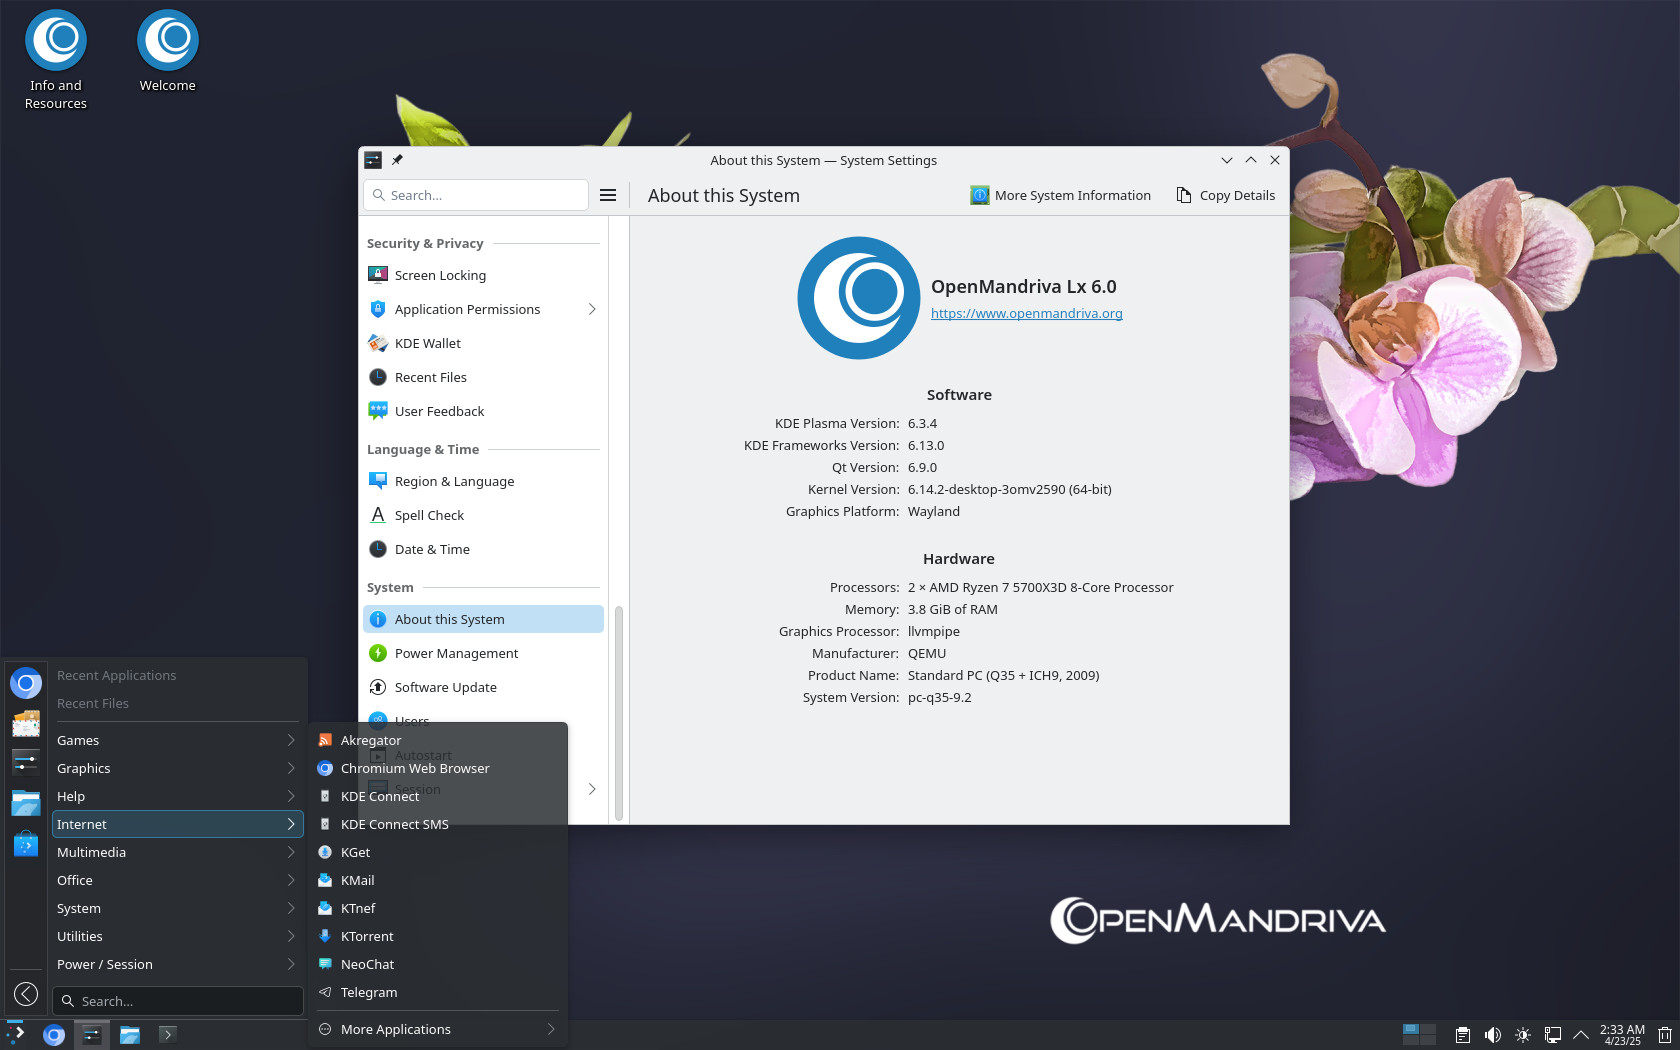1680x1050 pixels.
Task: Open the brightness tray icon
Action: click(1523, 1035)
